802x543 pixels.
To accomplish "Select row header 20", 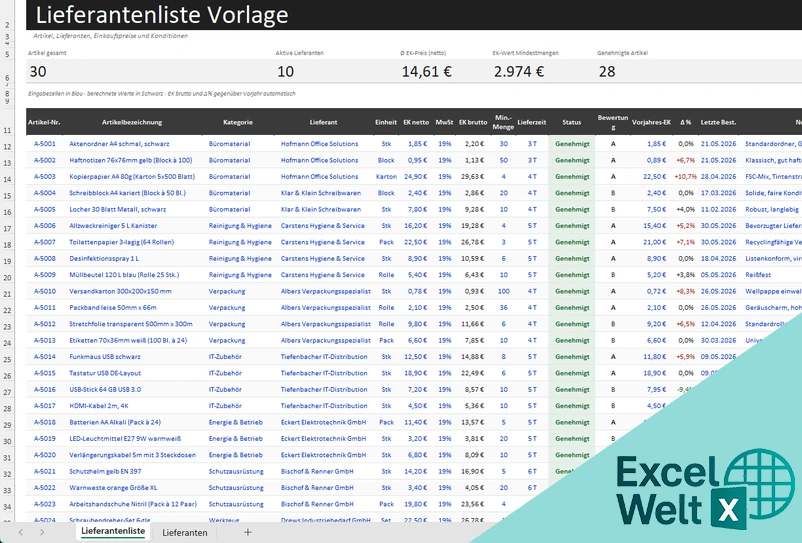I will [x=7, y=278].
